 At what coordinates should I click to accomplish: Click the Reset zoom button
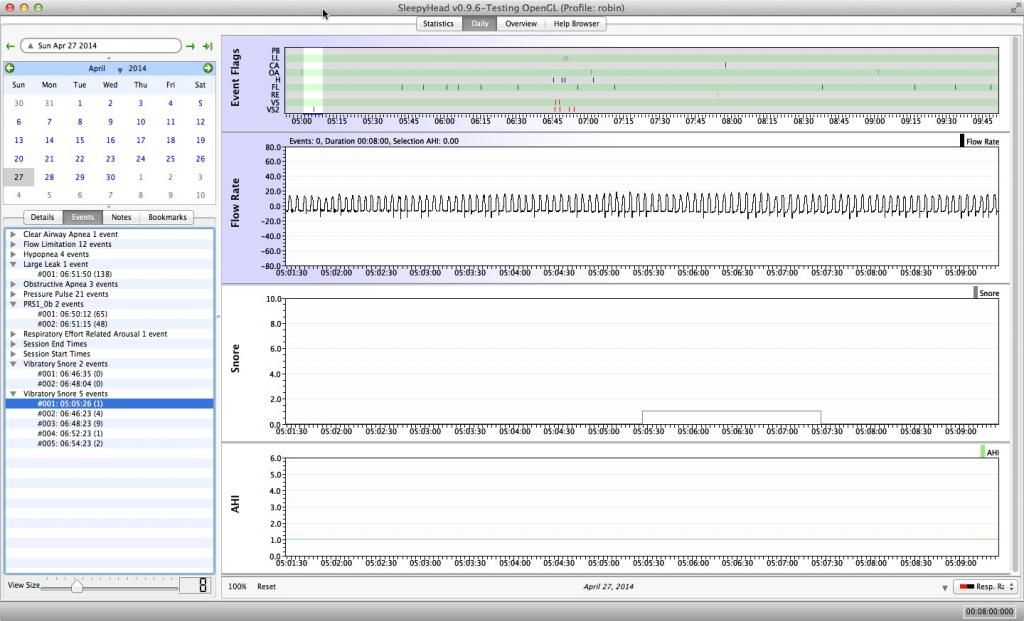pos(266,587)
